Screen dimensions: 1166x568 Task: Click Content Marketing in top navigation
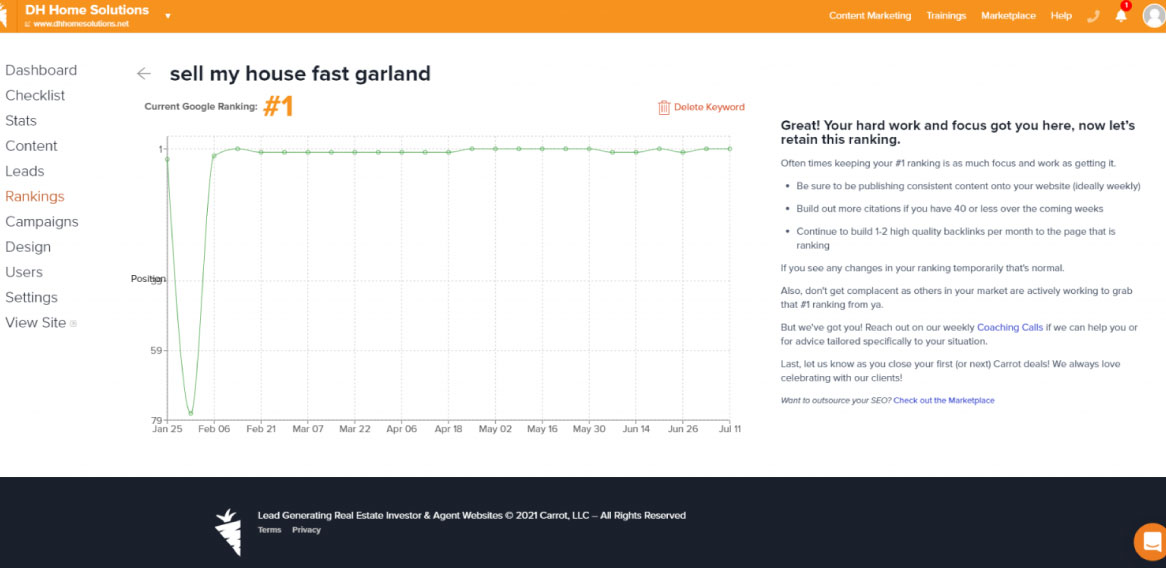(x=869, y=16)
